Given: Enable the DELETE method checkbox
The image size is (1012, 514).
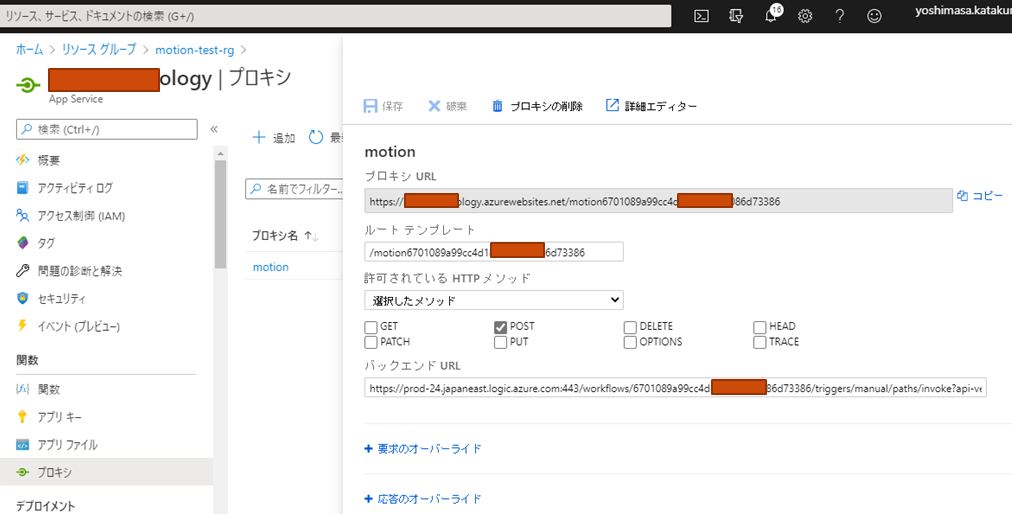Looking at the screenshot, I should [630, 327].
